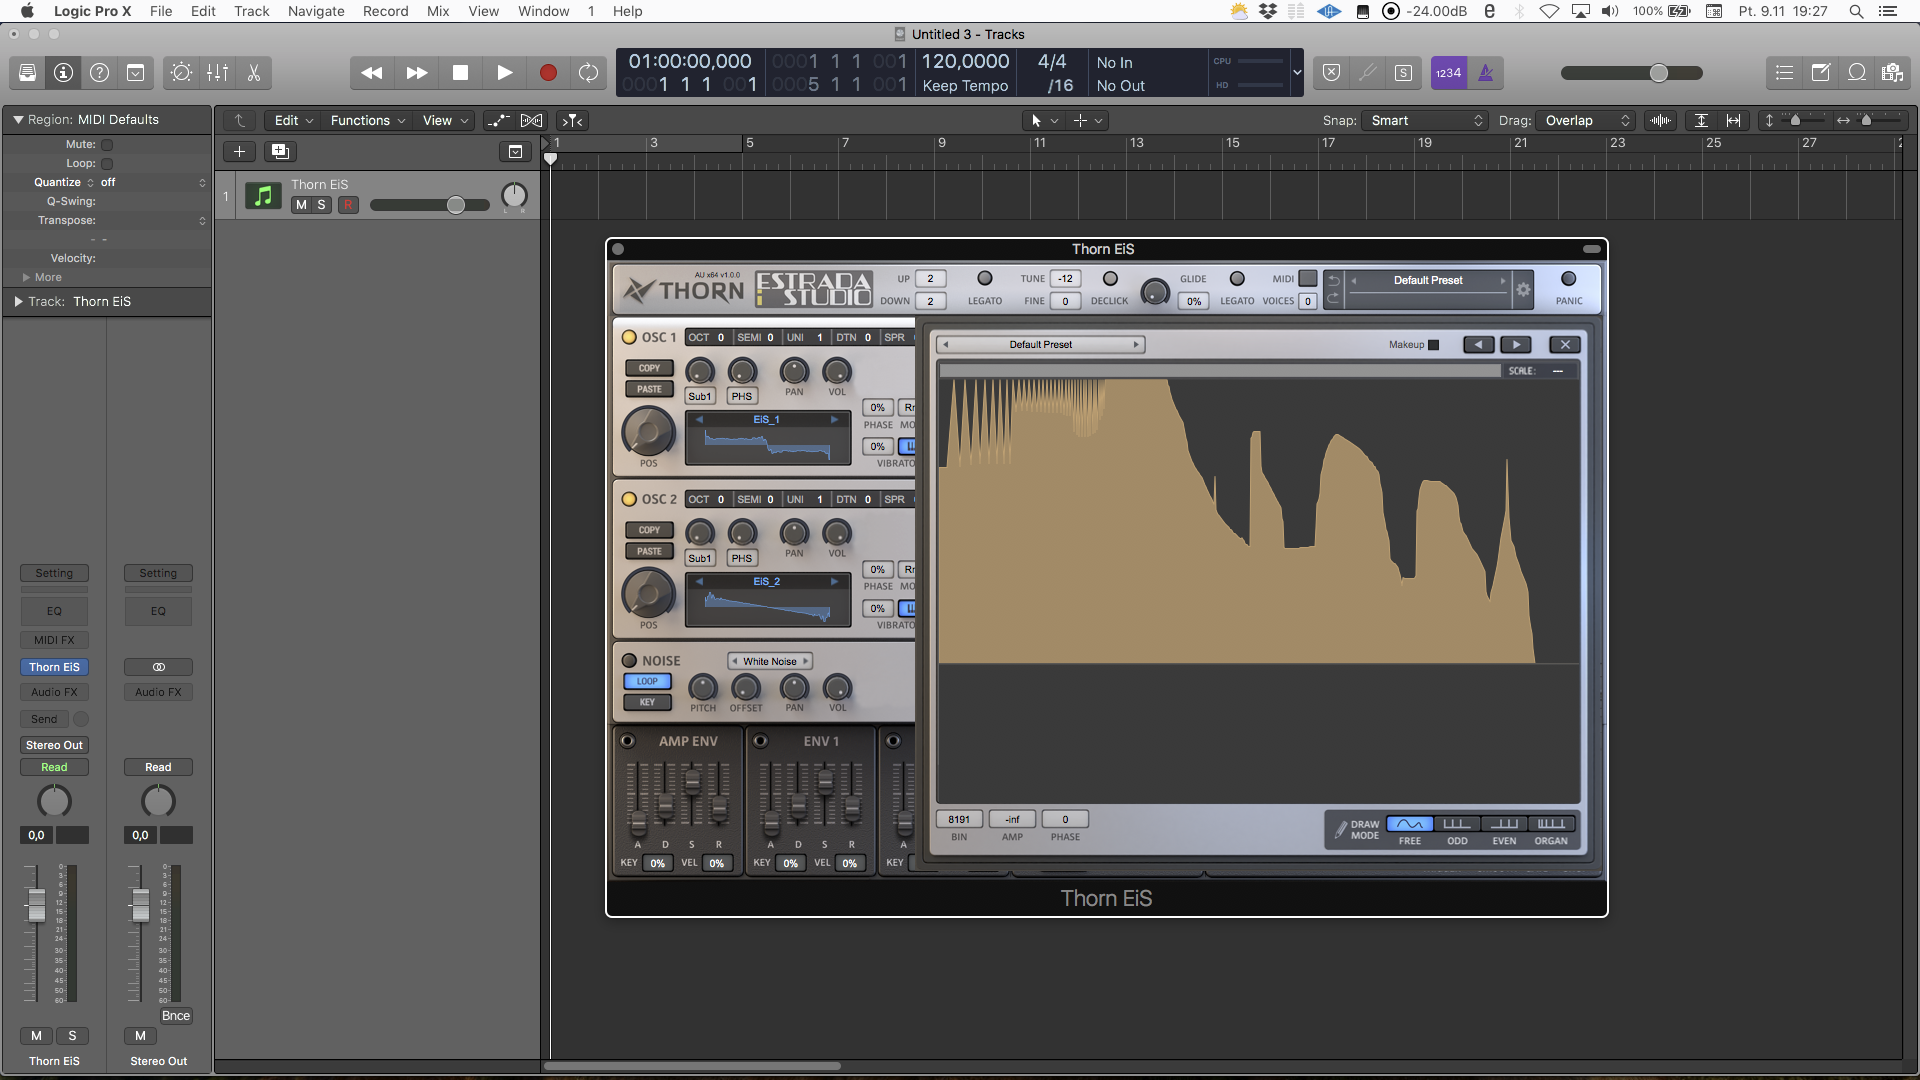Toggle the Metronome button
The image size is (1920, 1080).
coord(1486,73)
